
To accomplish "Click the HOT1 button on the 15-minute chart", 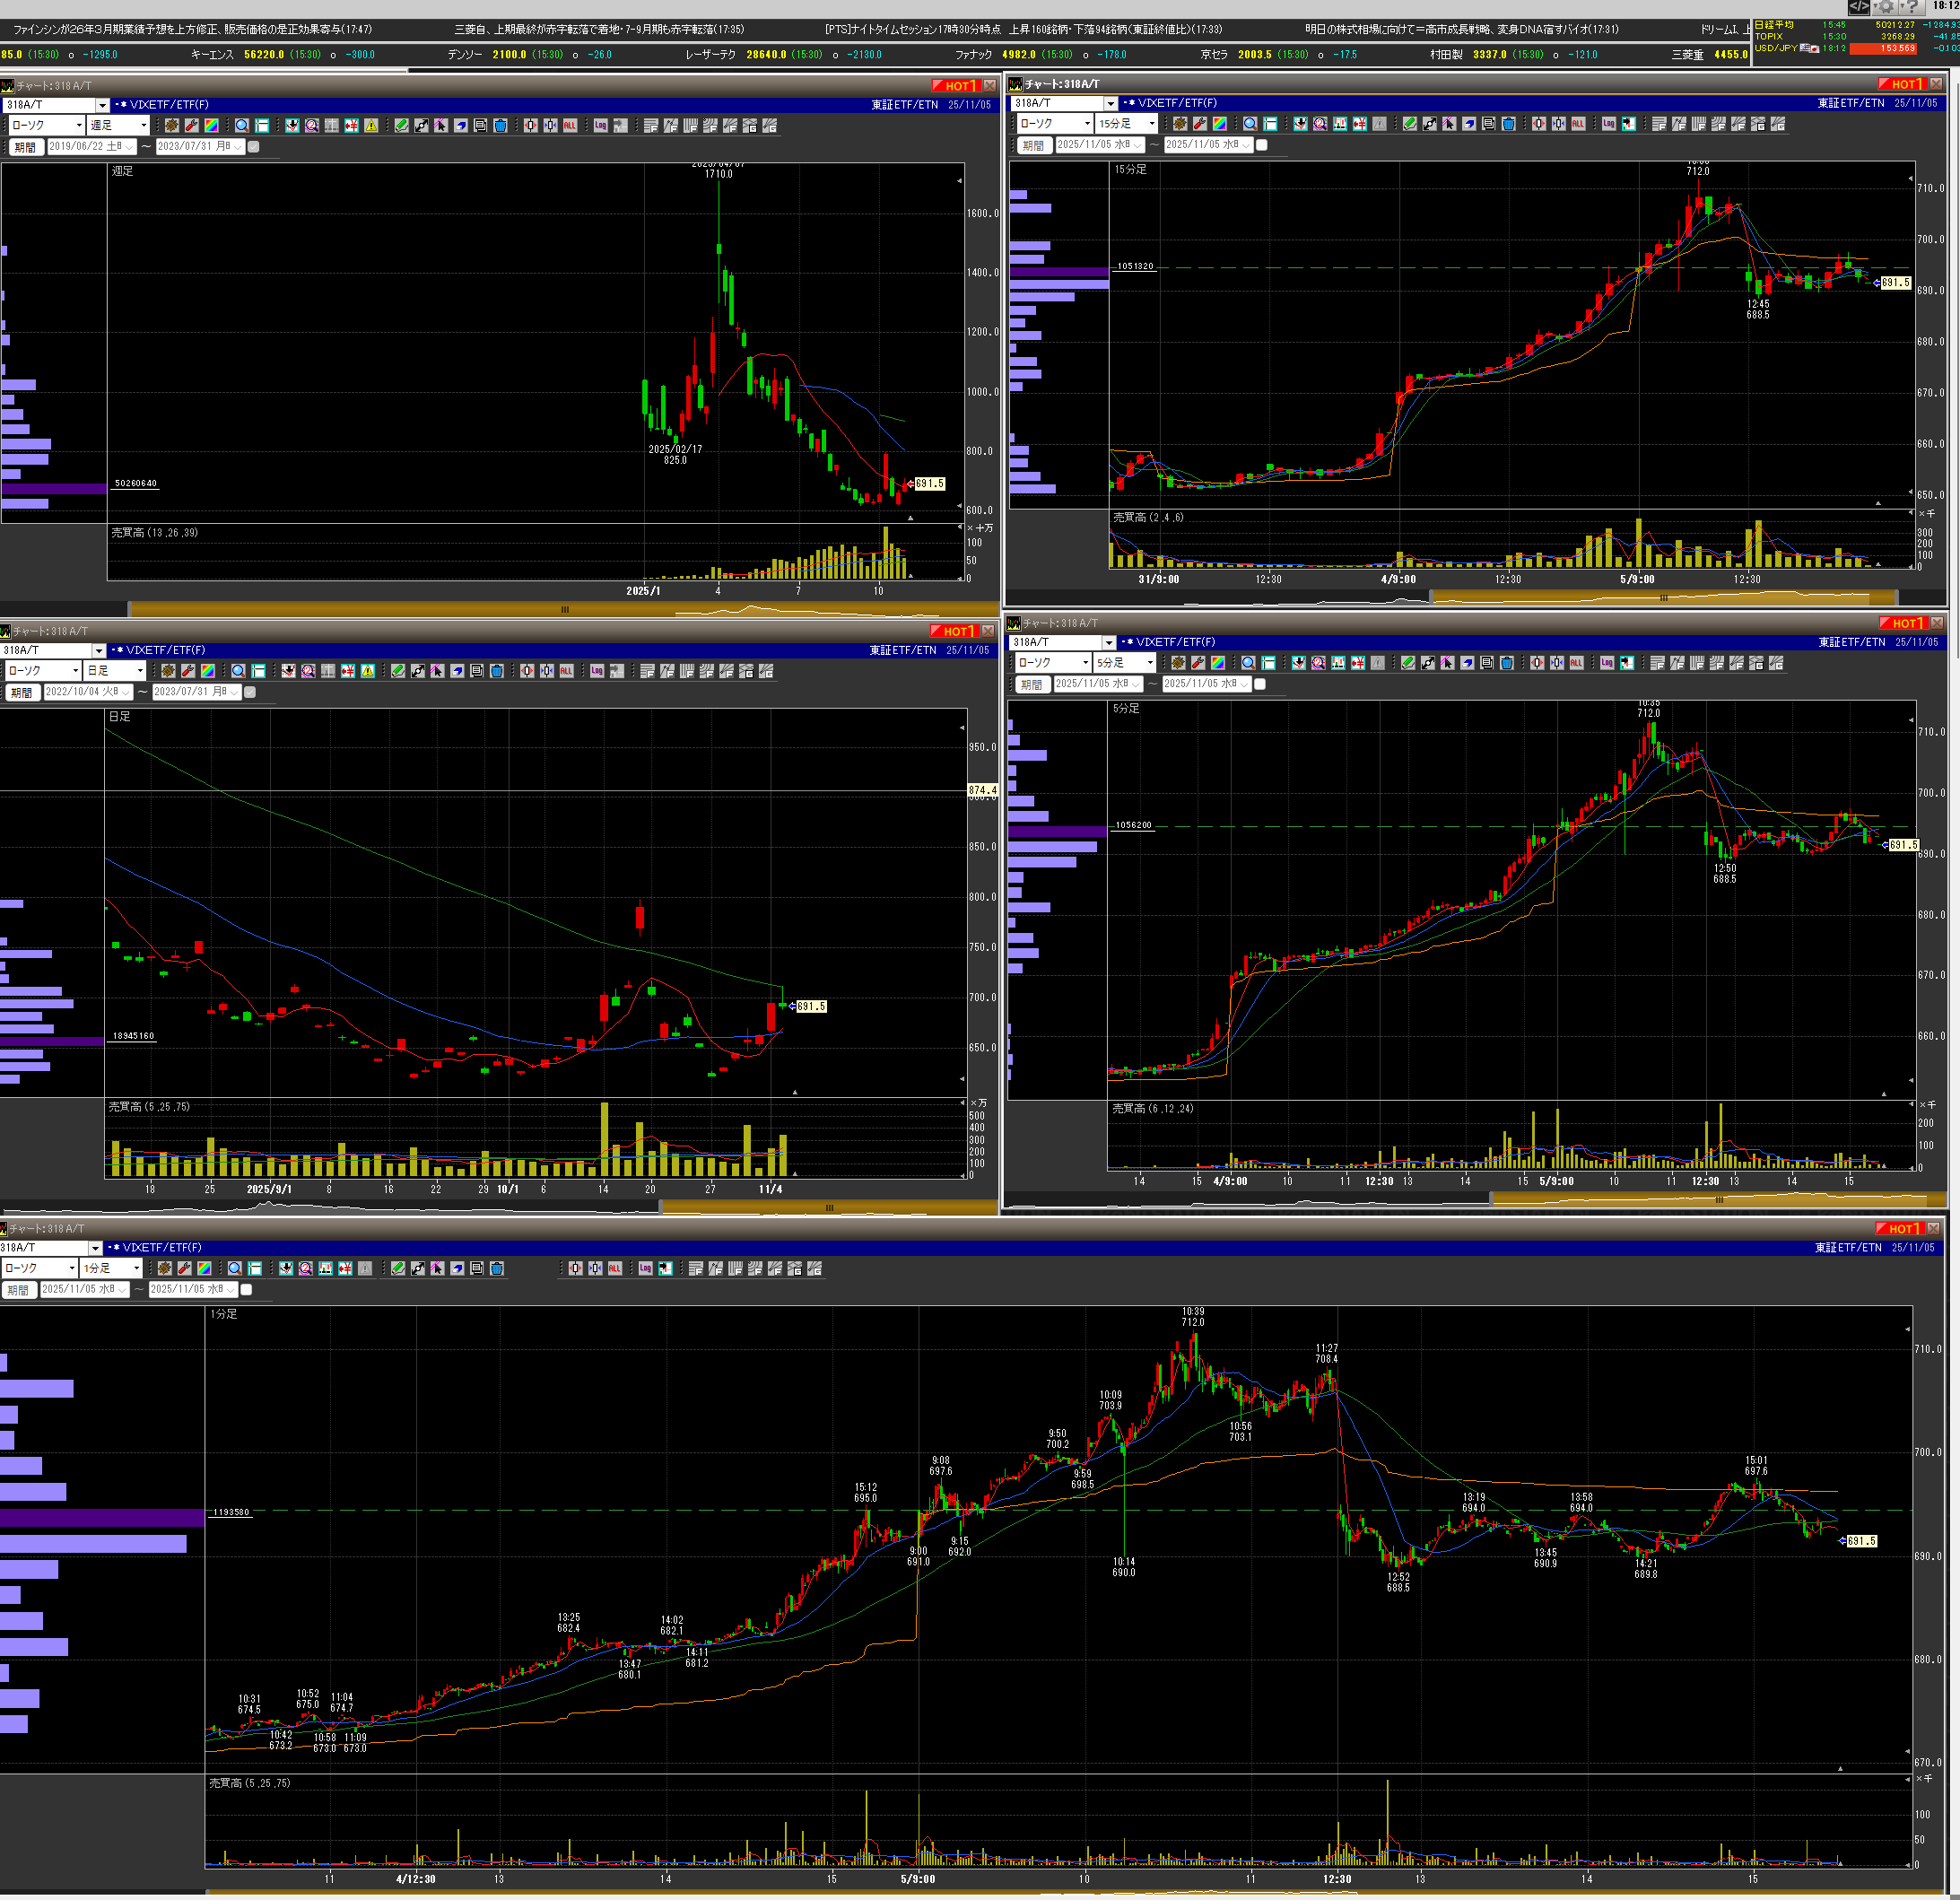I will coord(1904,84).
